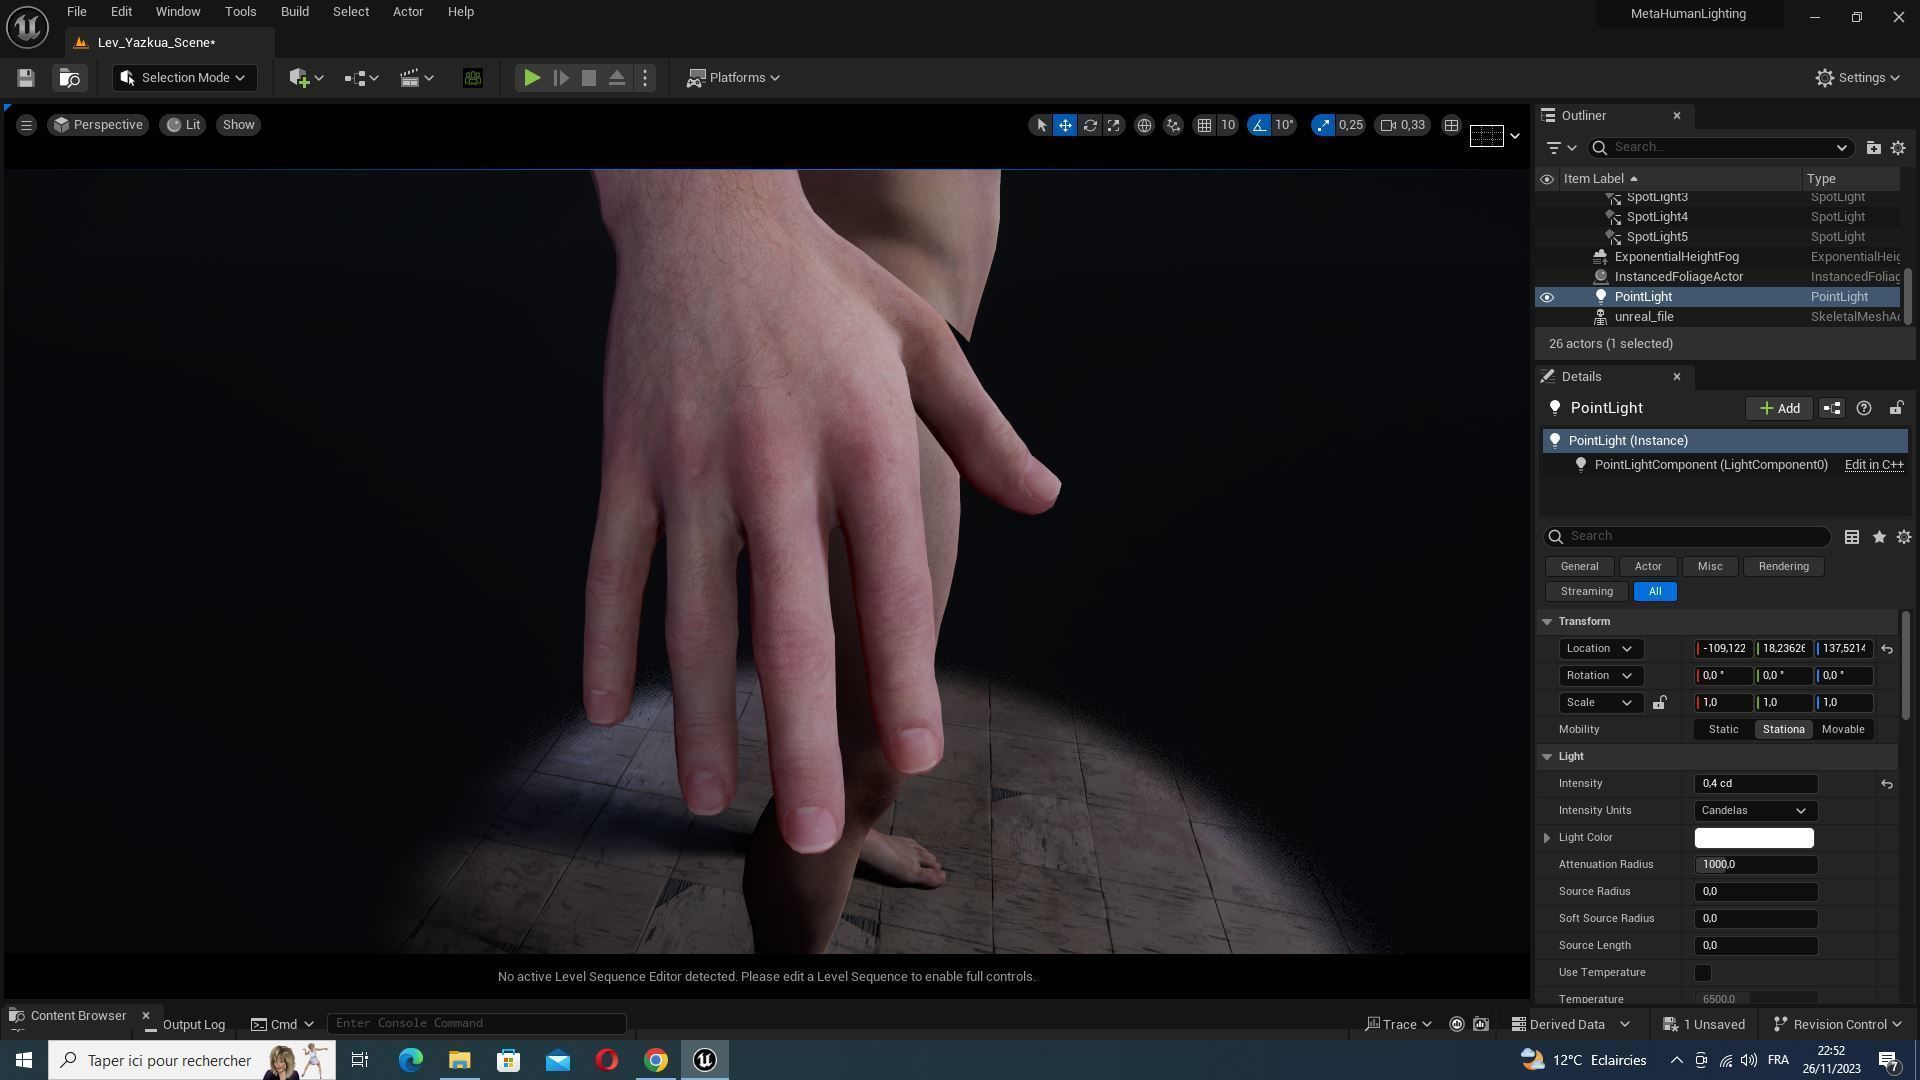Open the quick add content icon
The height and width of the screenshot is (1080, 1920).
pos(305,78)
